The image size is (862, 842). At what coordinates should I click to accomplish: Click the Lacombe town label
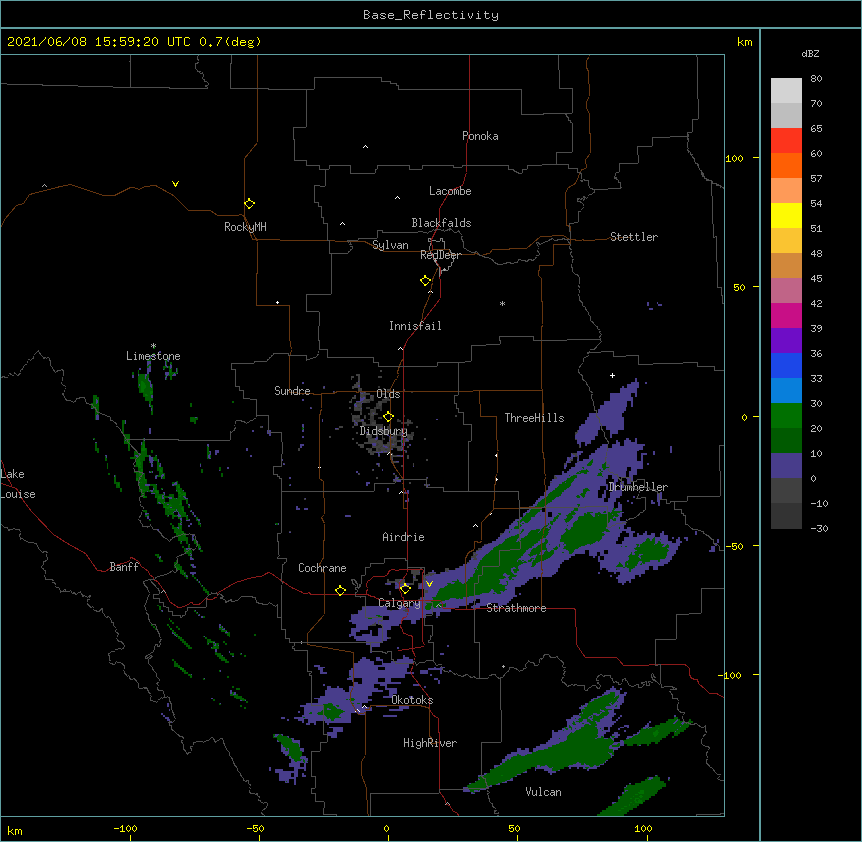[x=450, y=191]
